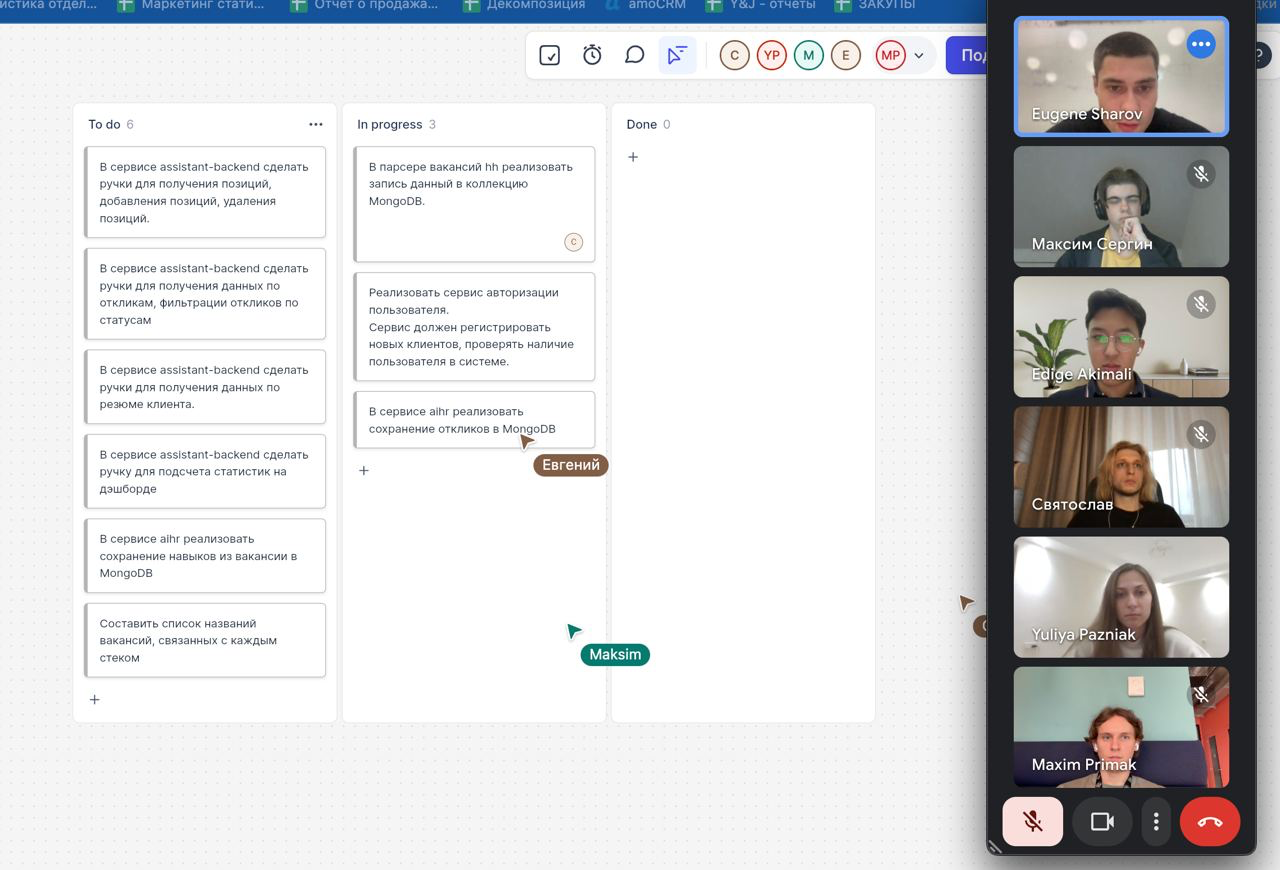Image resolution: width=1280 pixels, height=870 pixels.
Task: Add a new card to the To do column
Action: tap(95, 699)
